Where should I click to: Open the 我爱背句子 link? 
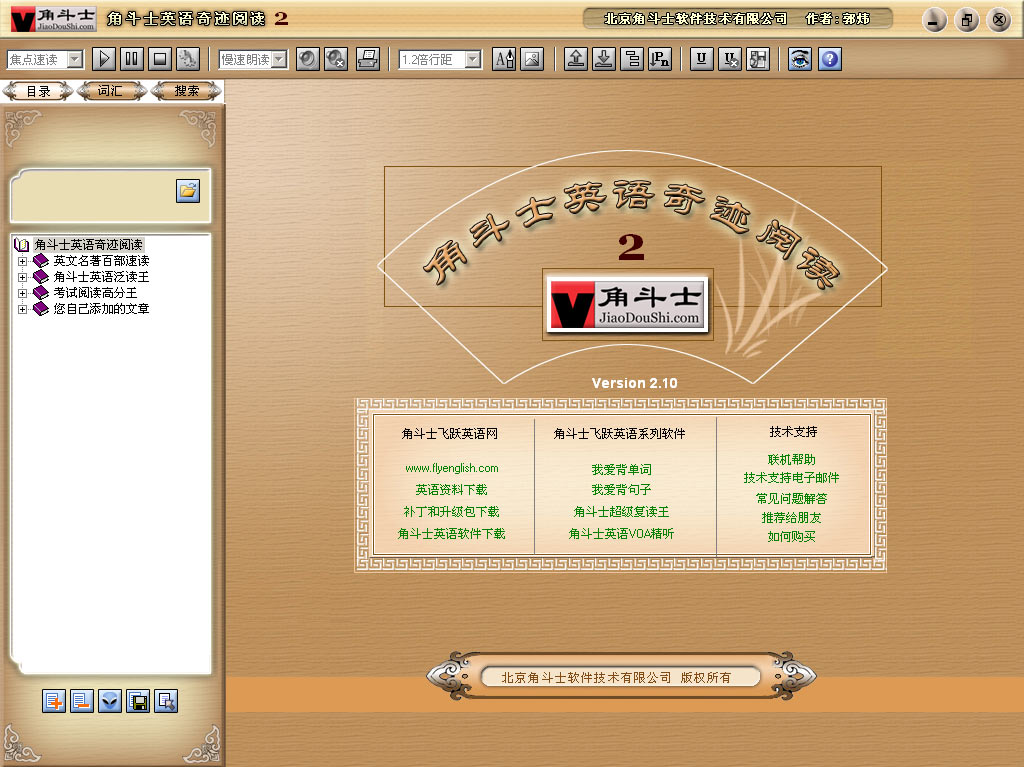[621, 489]
